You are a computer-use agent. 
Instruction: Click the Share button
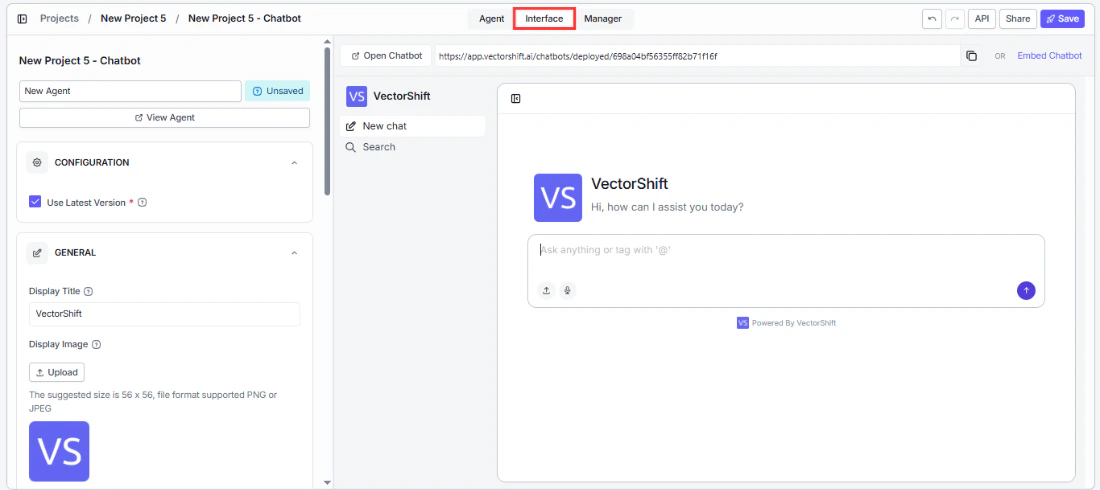click(x=1018, y=19)
